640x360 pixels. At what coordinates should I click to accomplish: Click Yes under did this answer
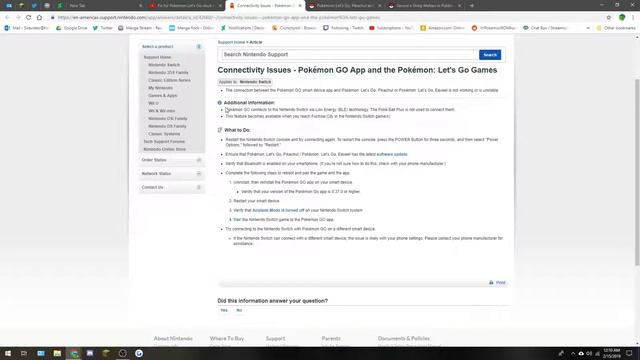pyautogui.click(x=224, y=310)
